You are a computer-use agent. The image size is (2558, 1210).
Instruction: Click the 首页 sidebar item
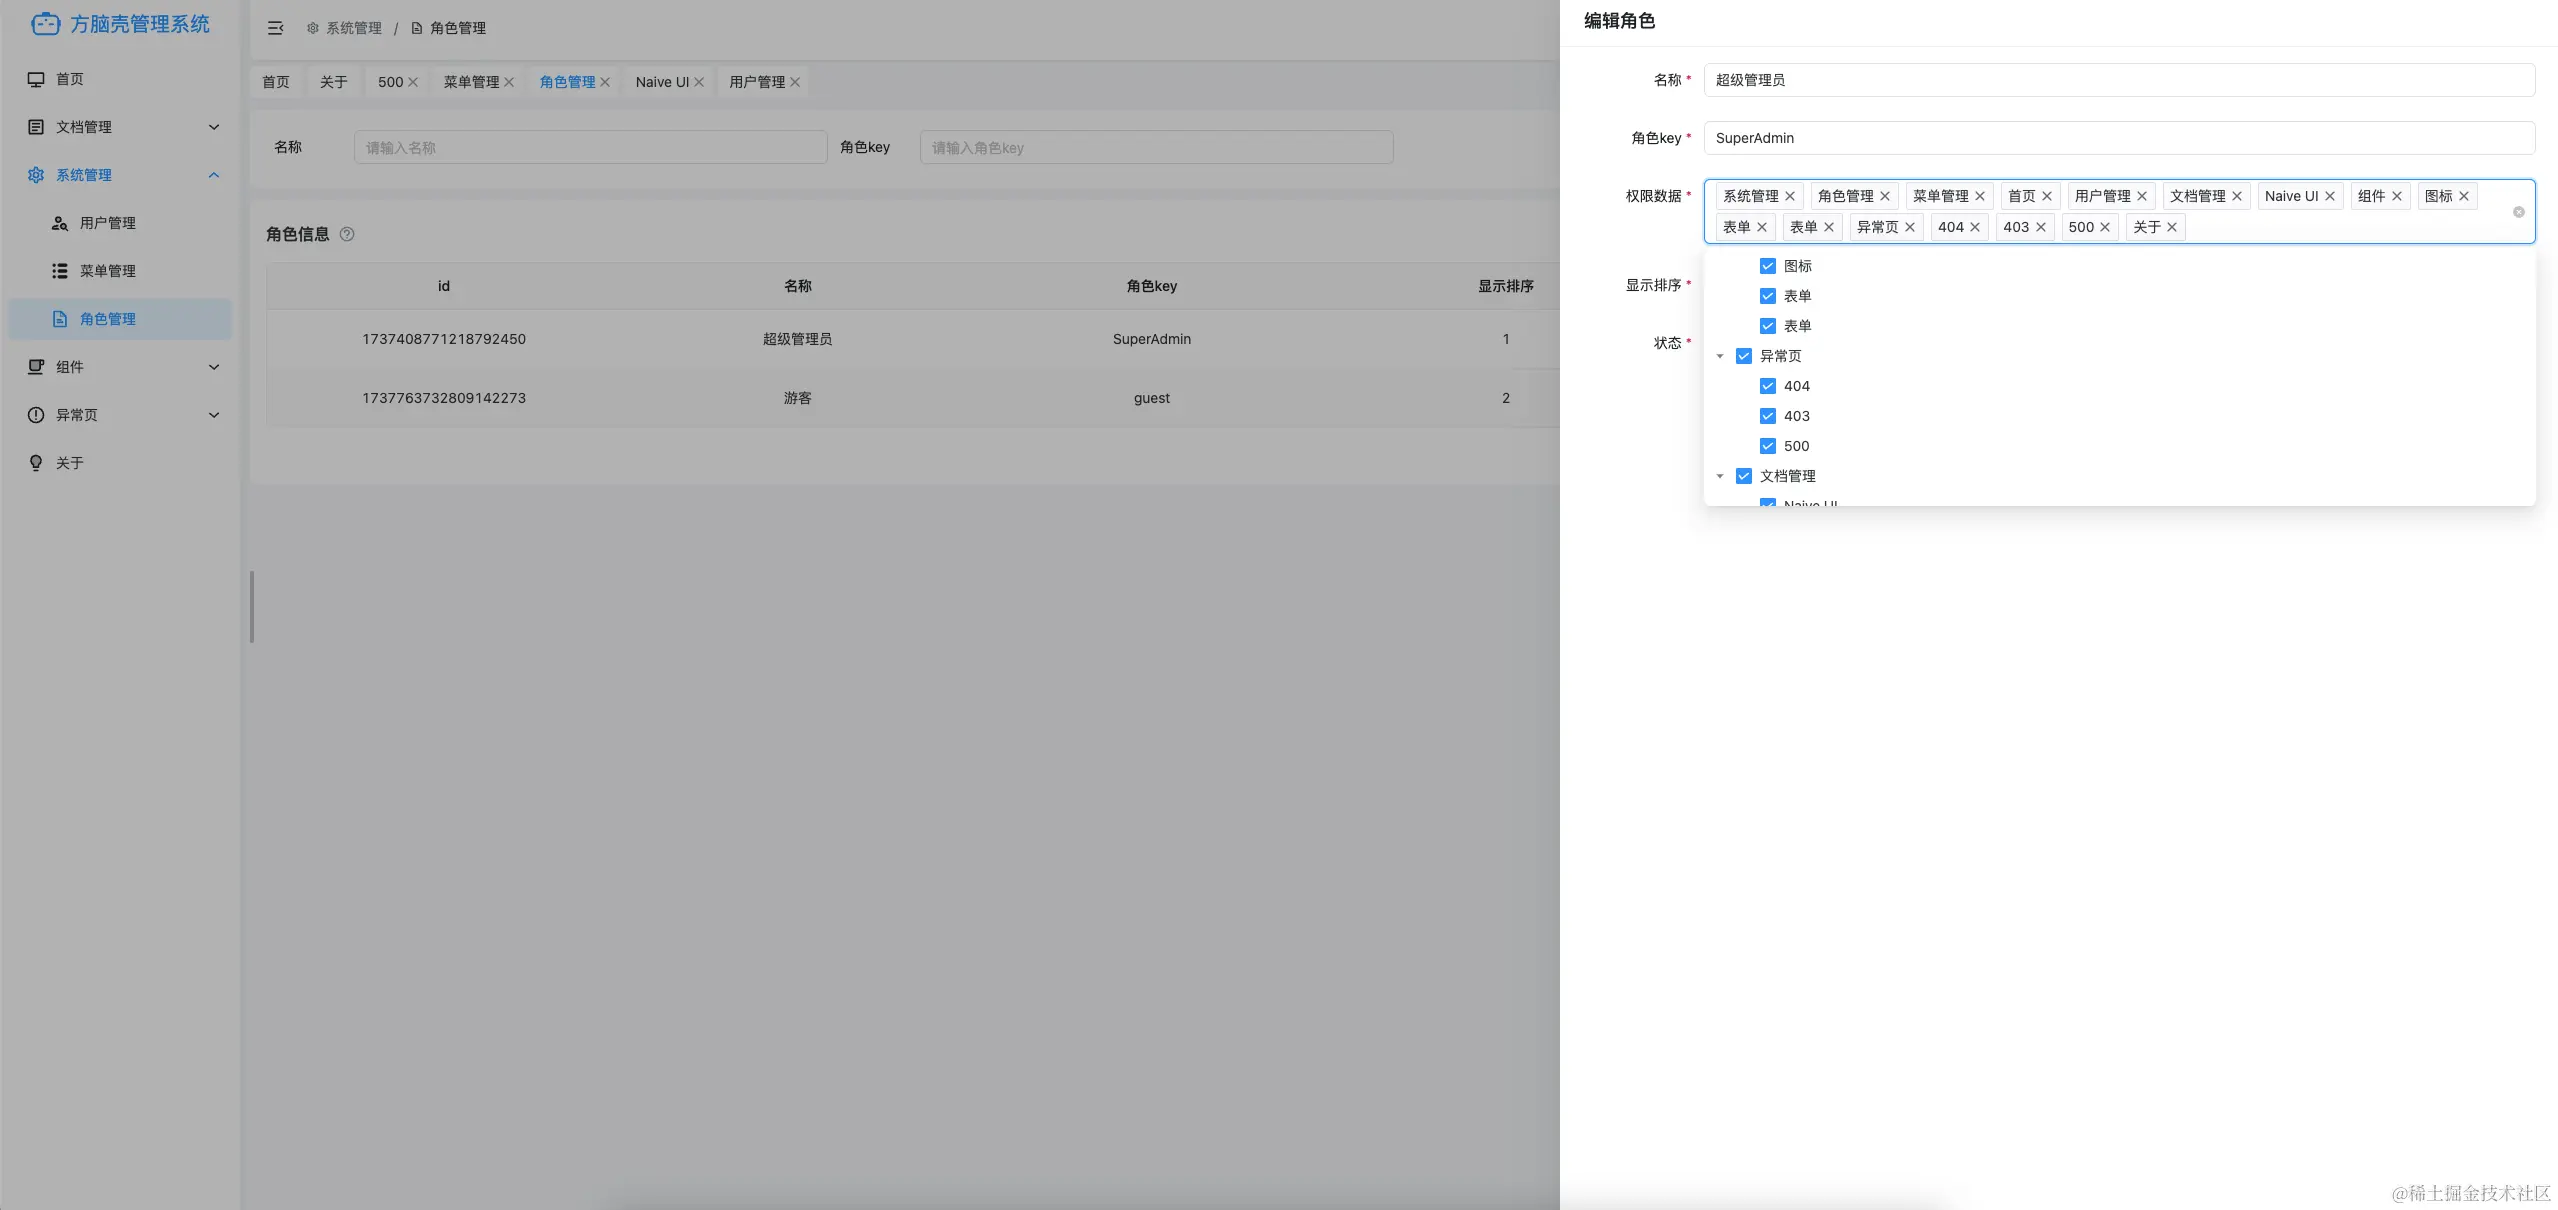70,79
